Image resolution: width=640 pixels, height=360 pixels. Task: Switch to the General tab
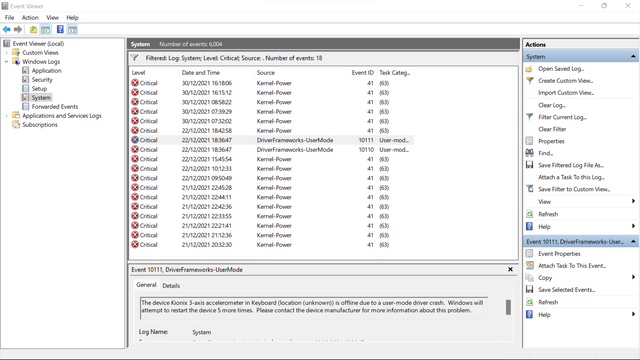point(146,285)
